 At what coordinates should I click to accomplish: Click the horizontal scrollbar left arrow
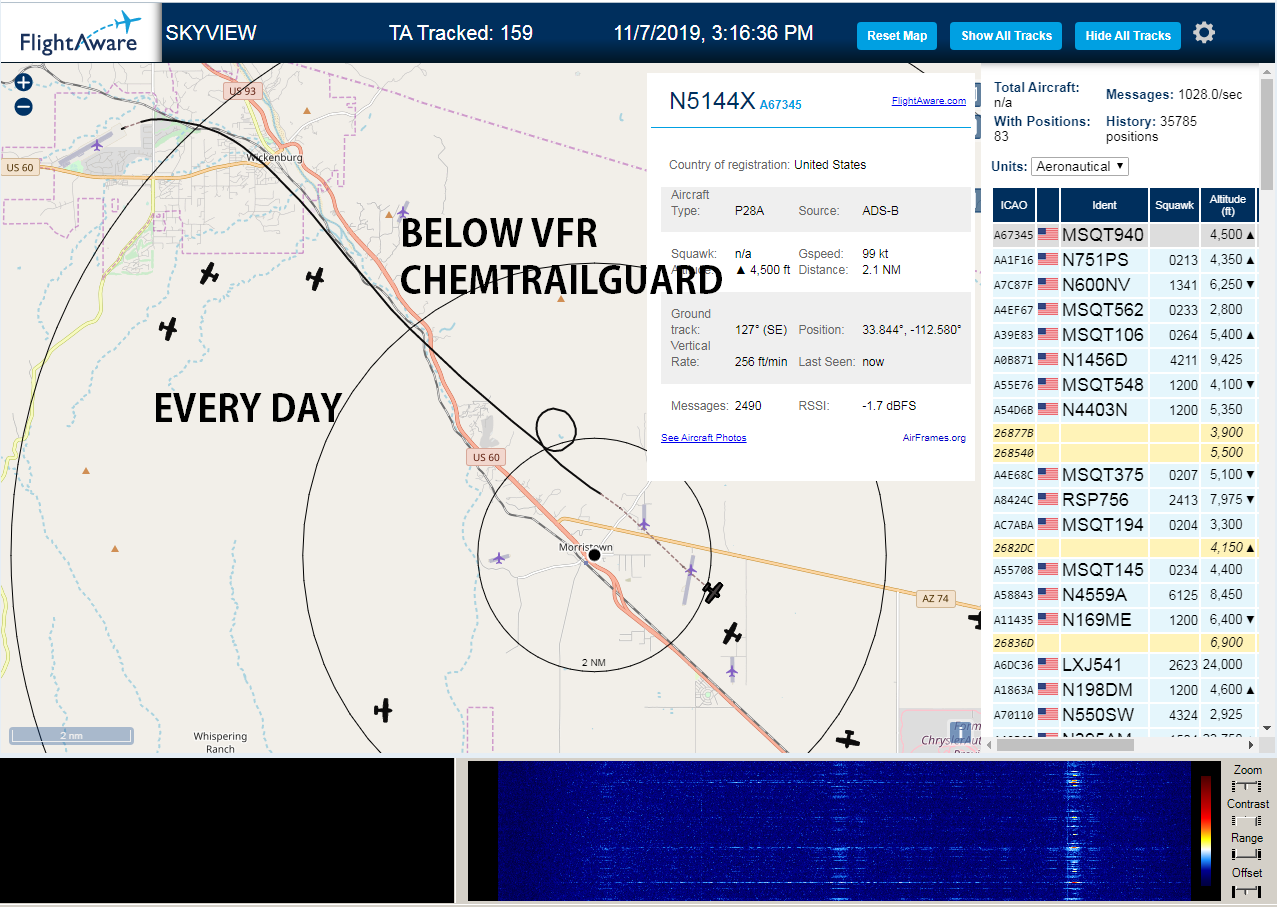(989, 744)
